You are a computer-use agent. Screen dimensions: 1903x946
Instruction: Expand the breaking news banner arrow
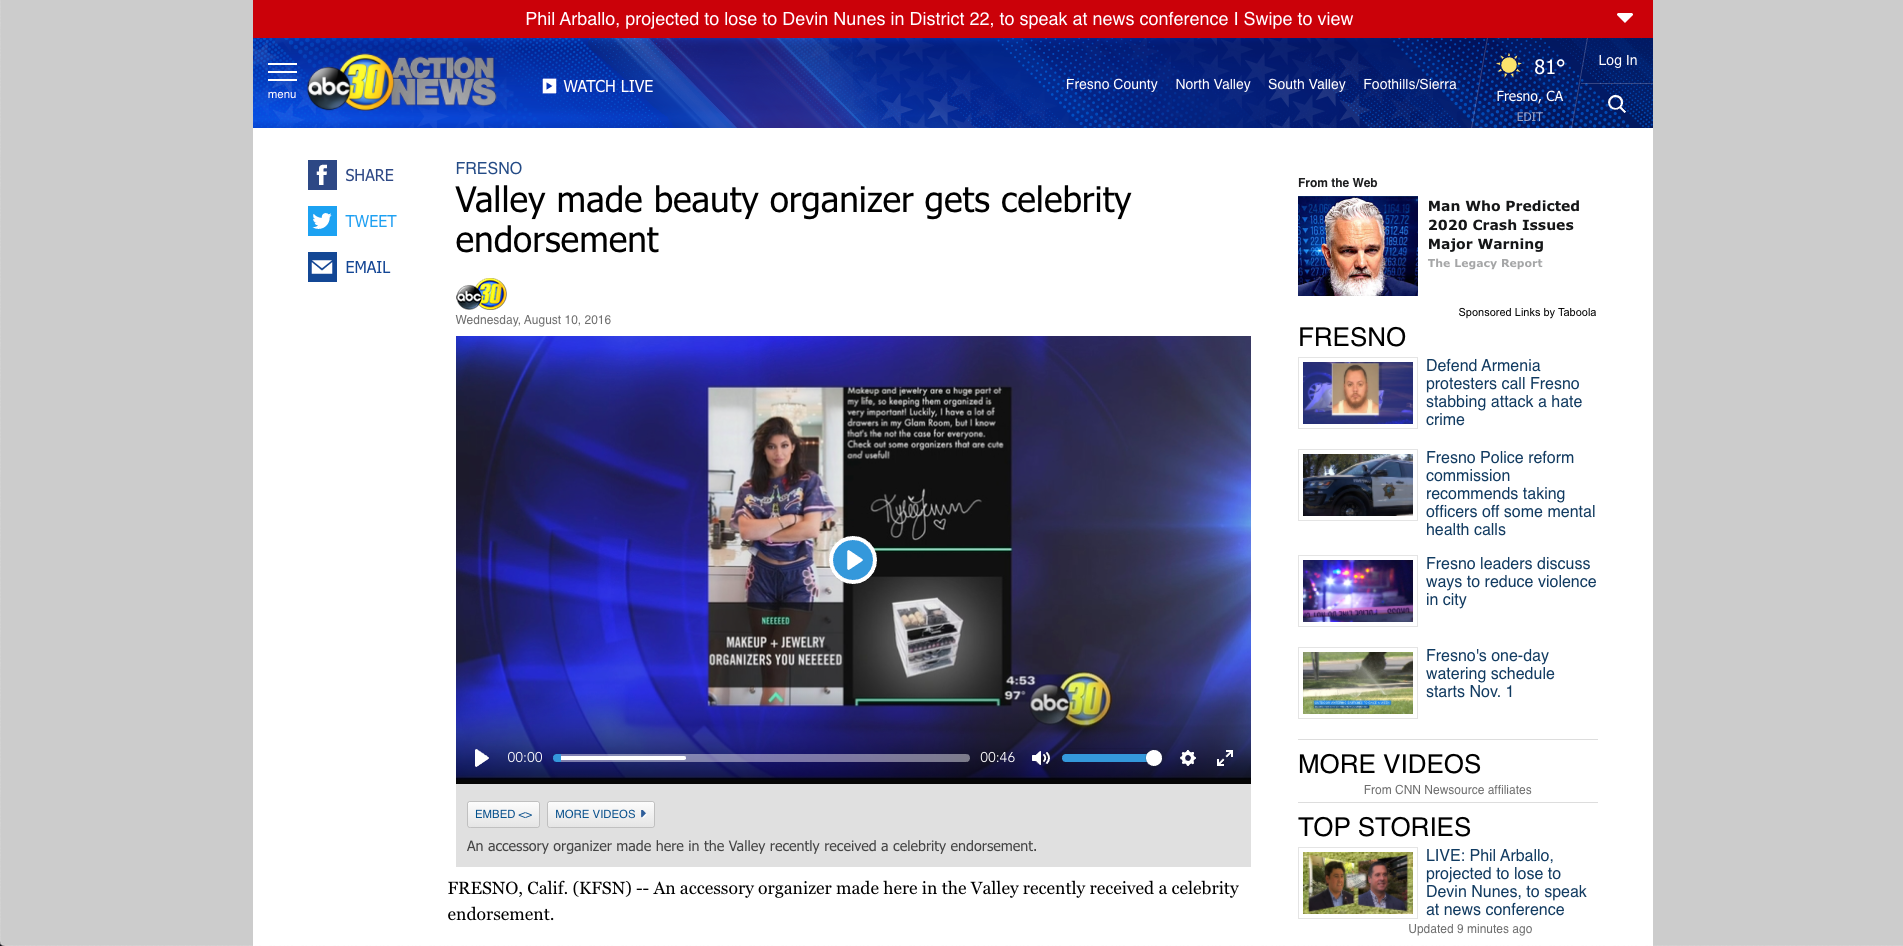(1624, 18)
